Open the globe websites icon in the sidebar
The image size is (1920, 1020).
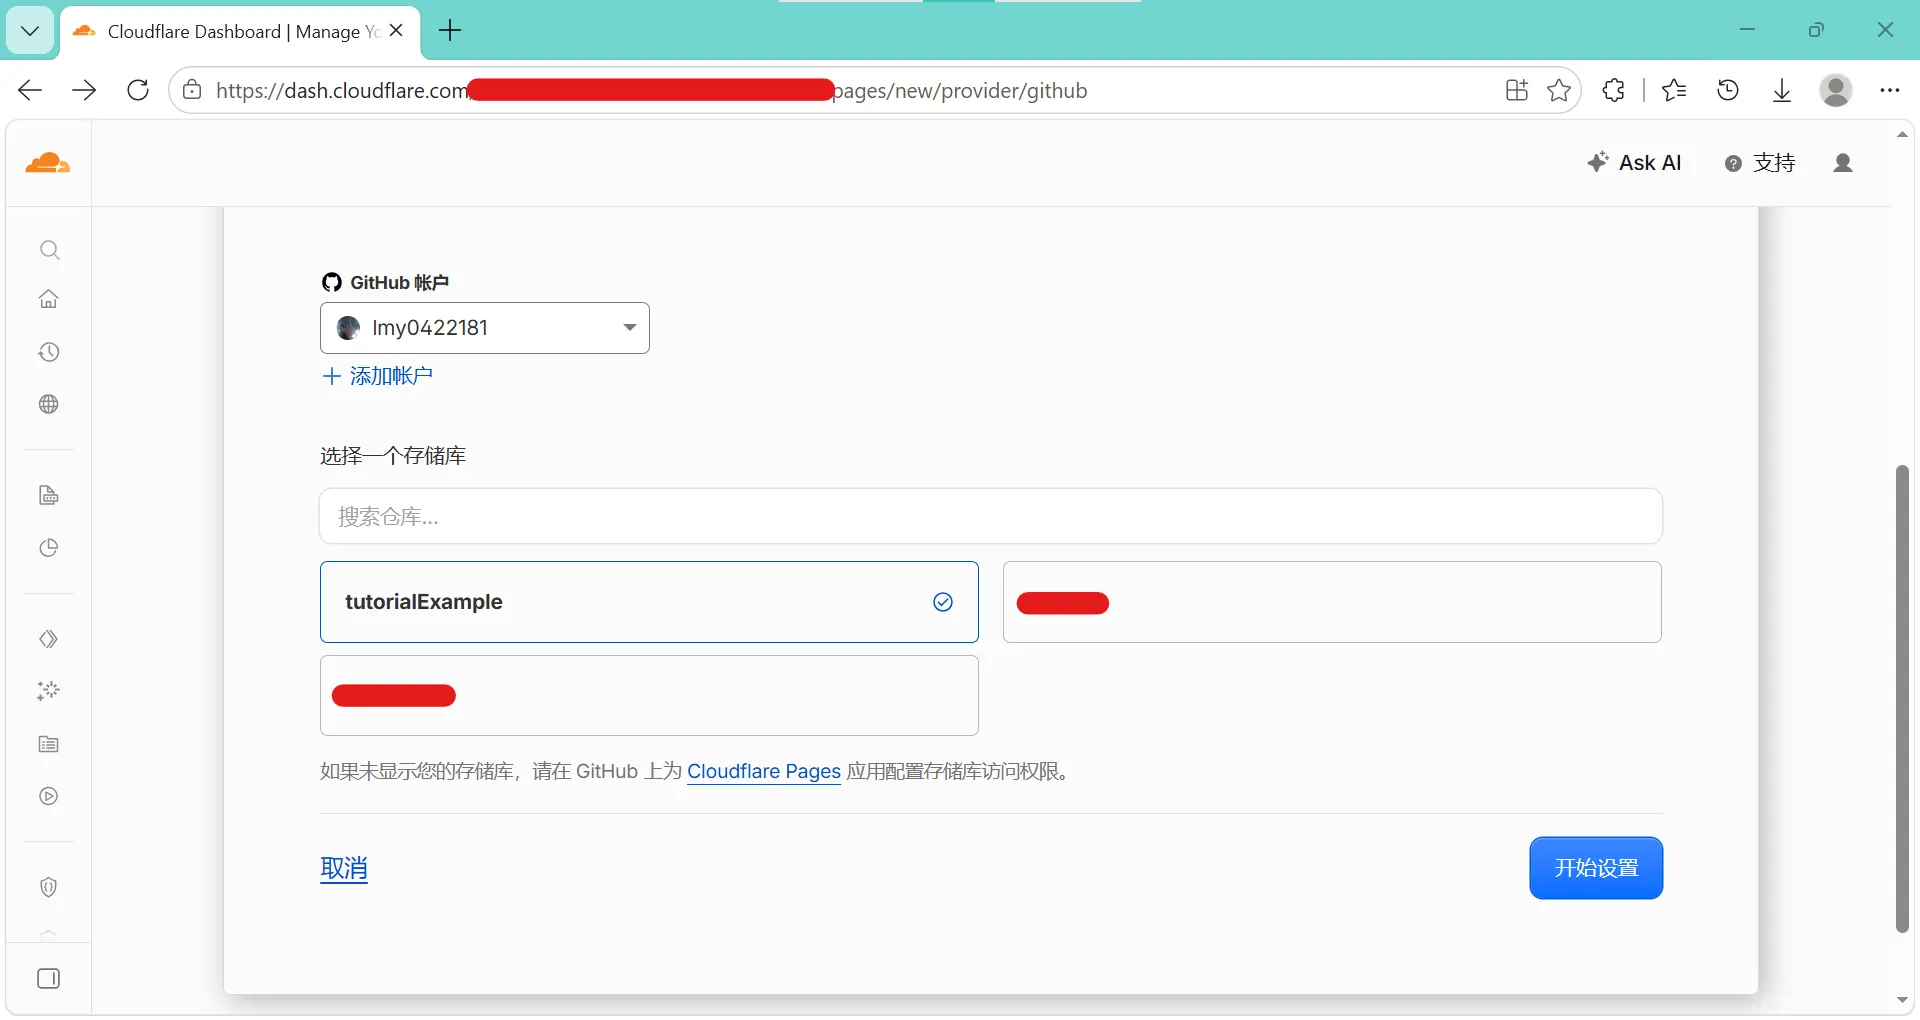(49, 404)
